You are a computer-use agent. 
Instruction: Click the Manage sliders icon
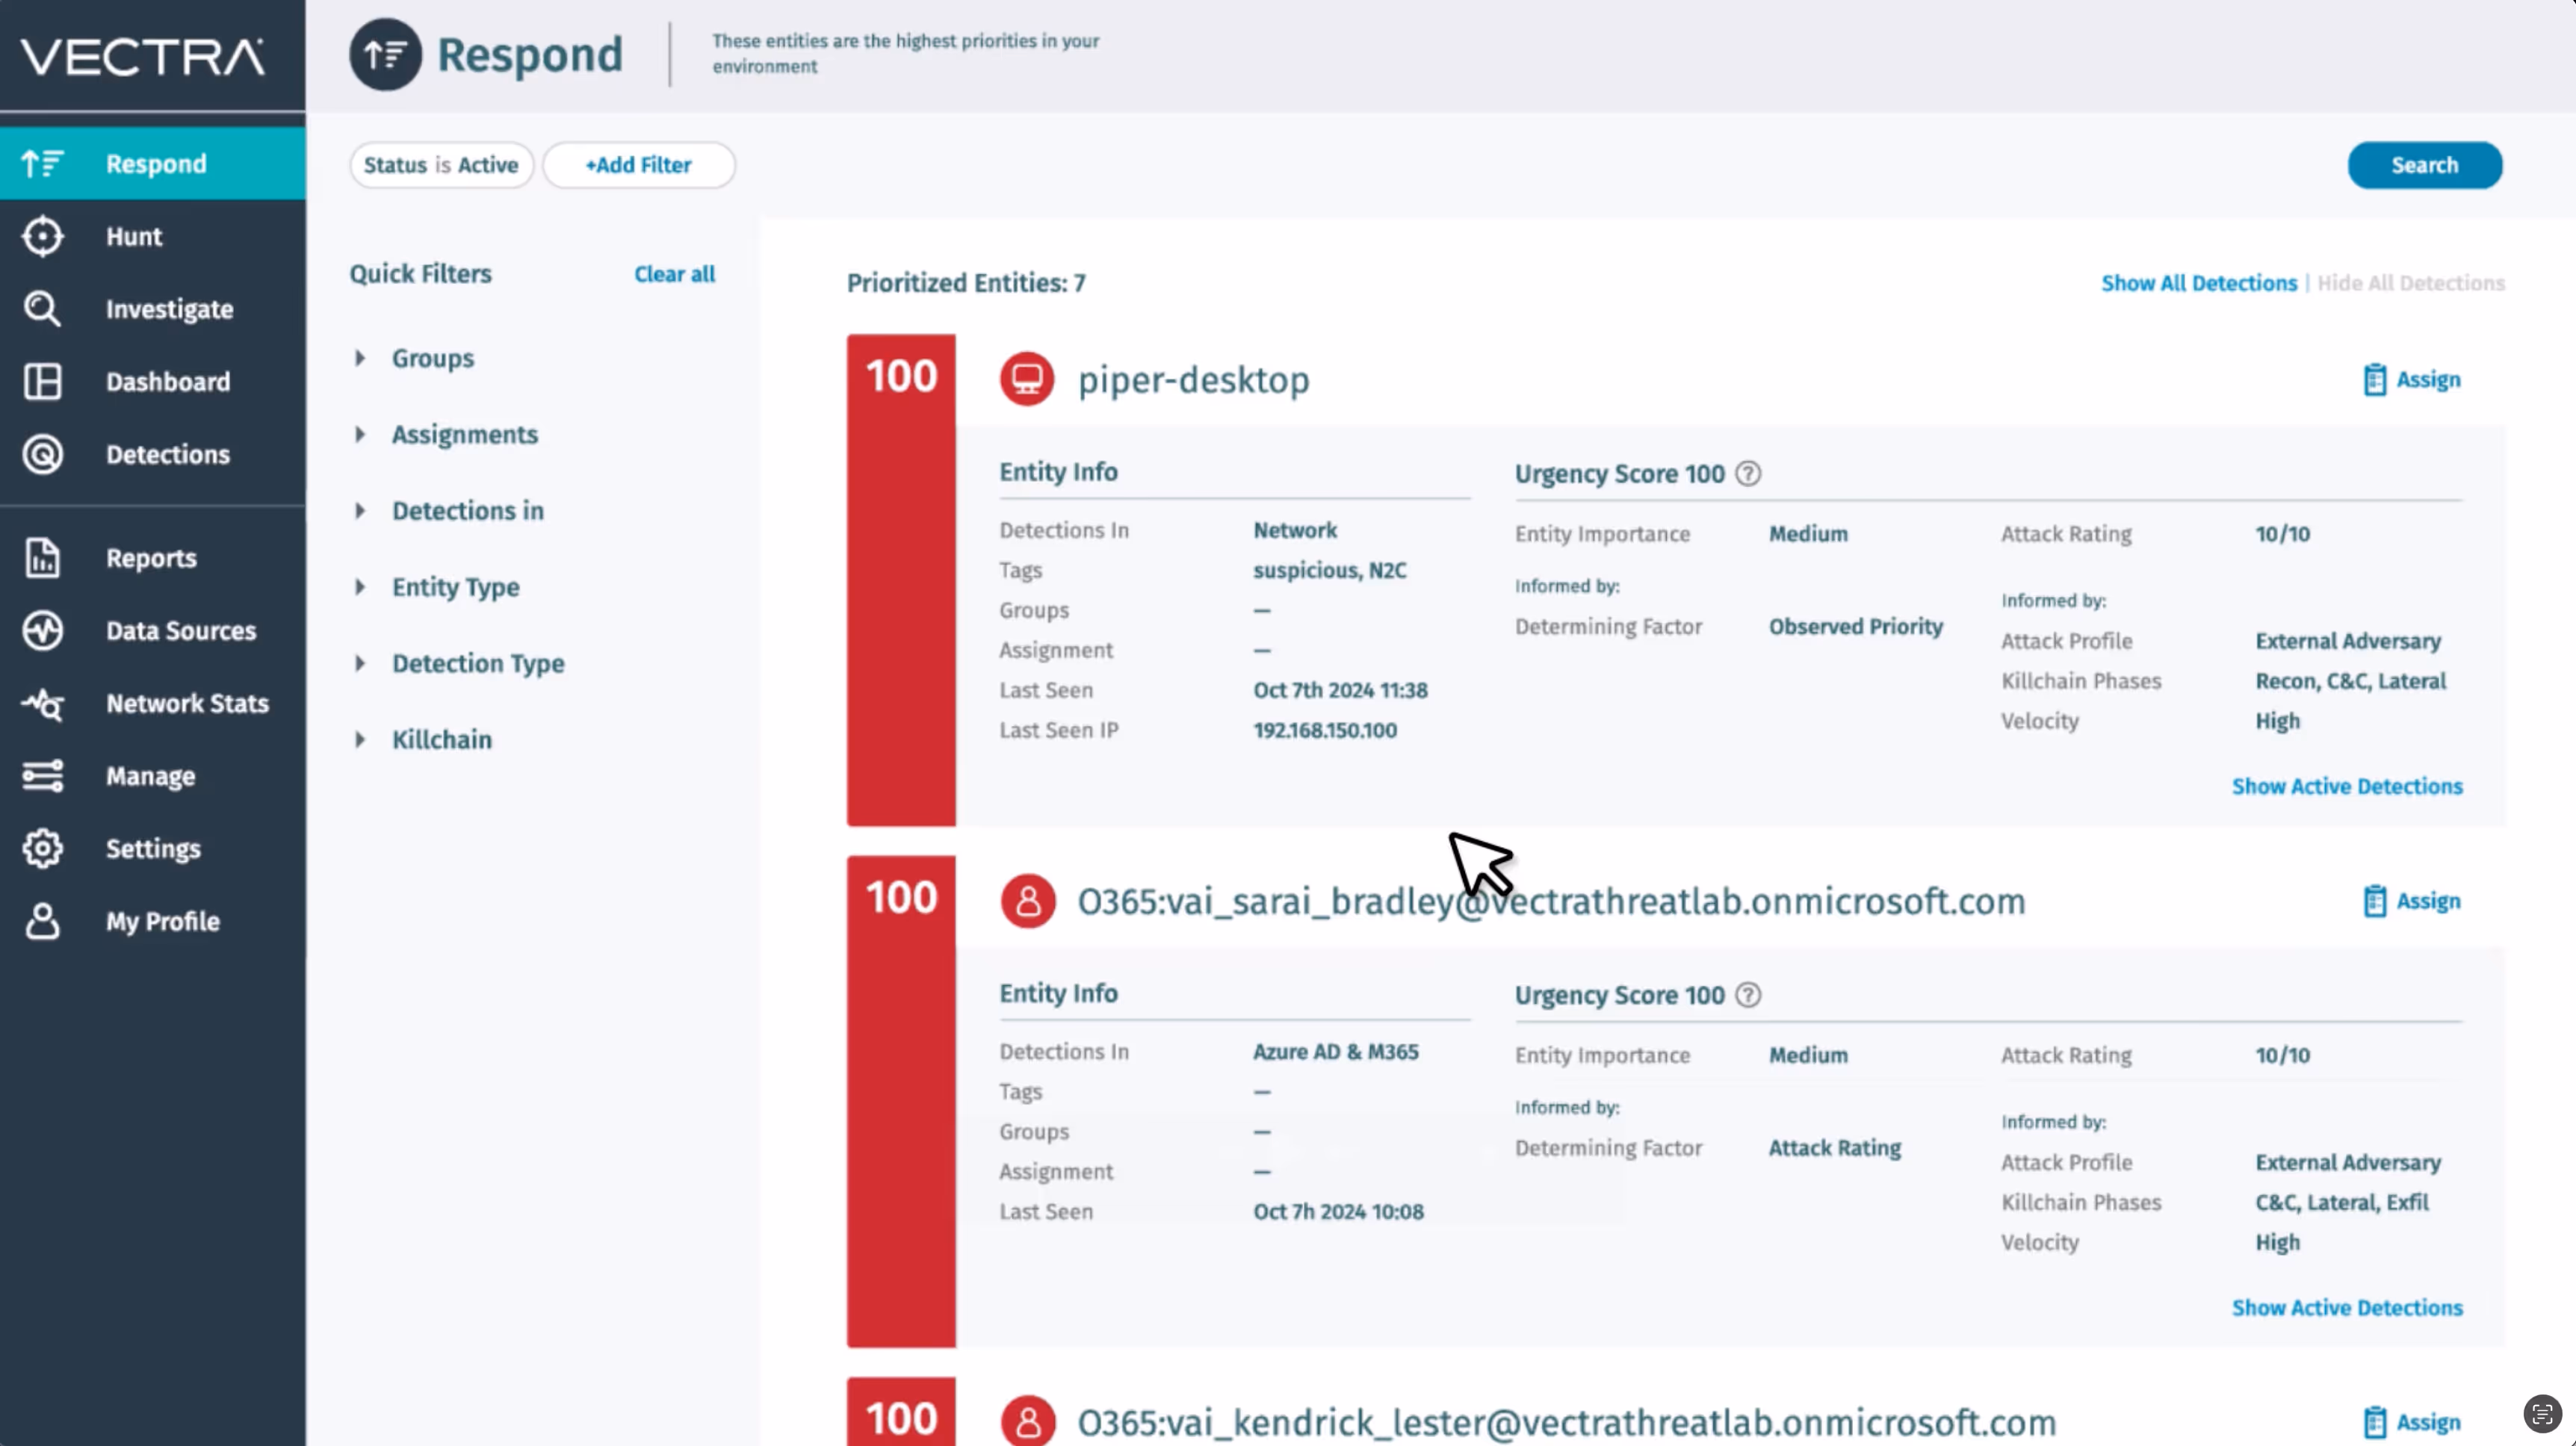click(x=42, y=776)
